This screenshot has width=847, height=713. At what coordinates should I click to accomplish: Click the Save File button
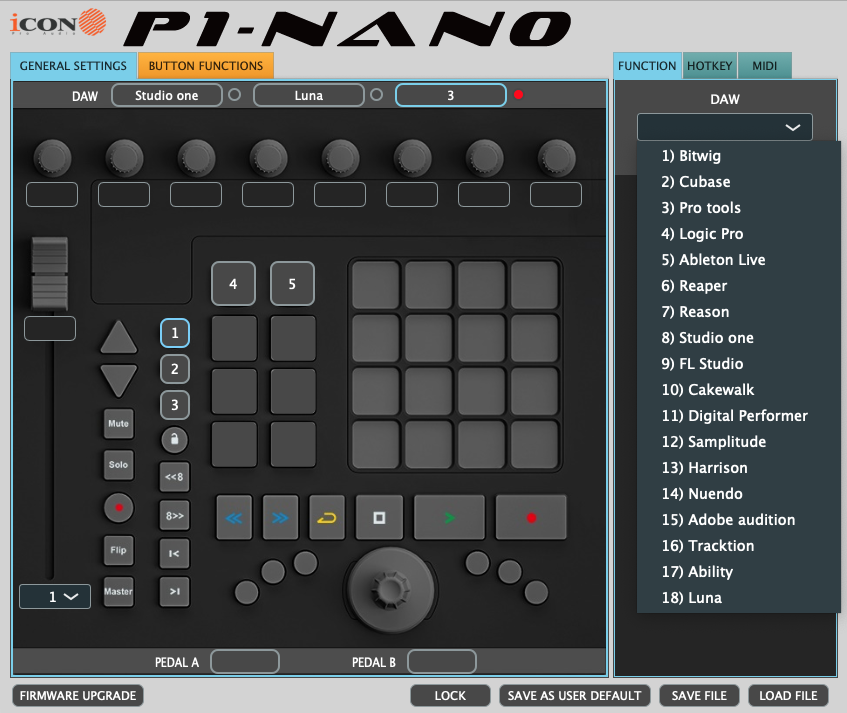click(699, 695)
